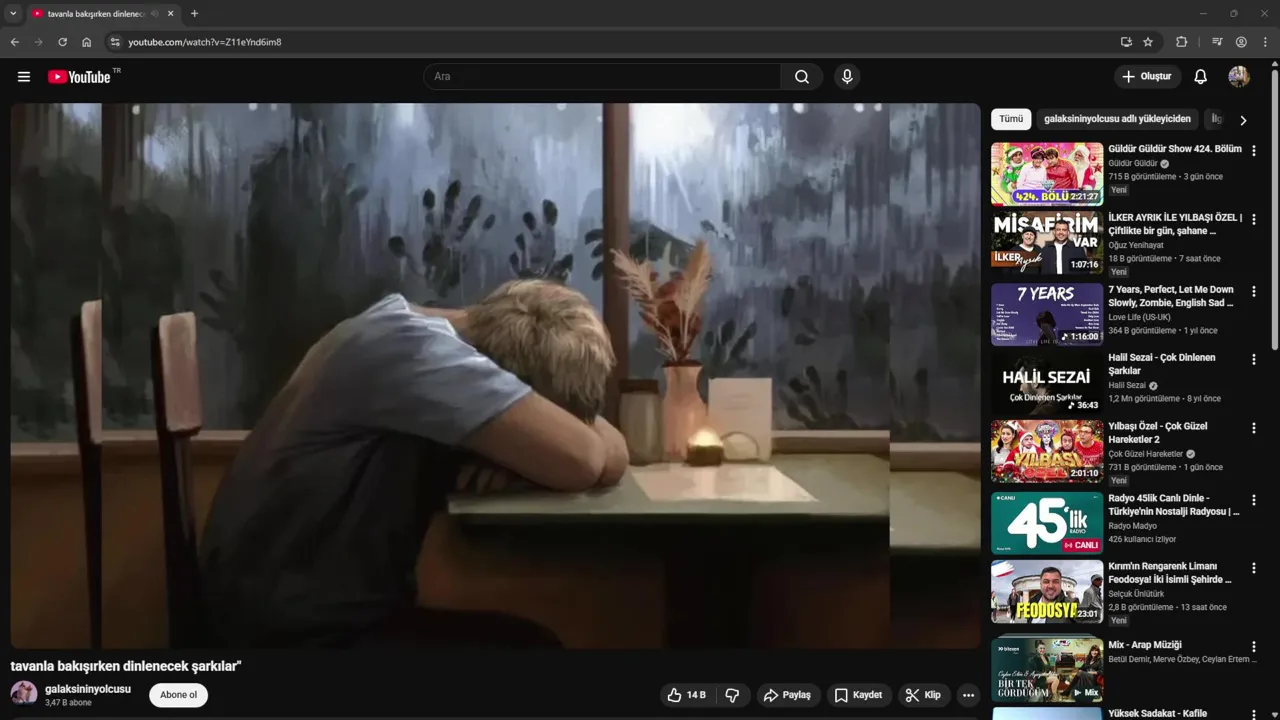
Task: Open the account avatar menu
Action: (x=1239, y=77)
